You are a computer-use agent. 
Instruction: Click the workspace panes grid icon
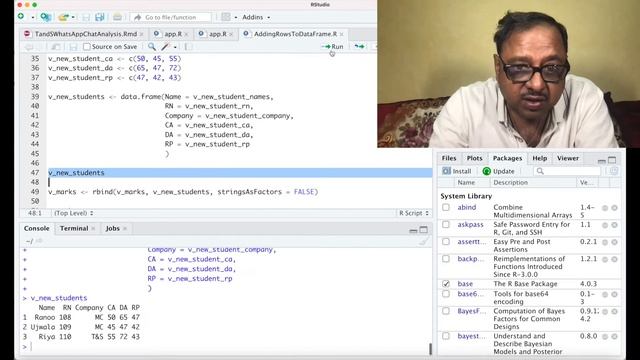click(226, 17)
